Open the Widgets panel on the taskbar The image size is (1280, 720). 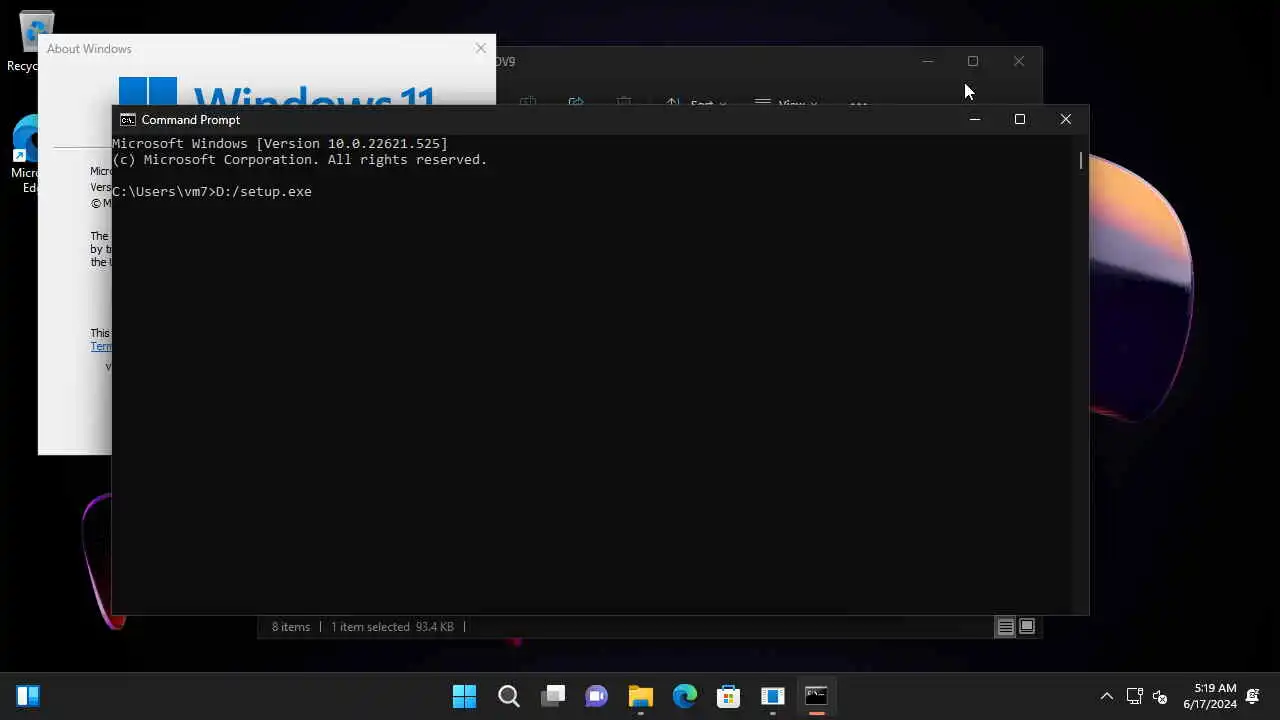pyautogui.click(x=28, y=696)
